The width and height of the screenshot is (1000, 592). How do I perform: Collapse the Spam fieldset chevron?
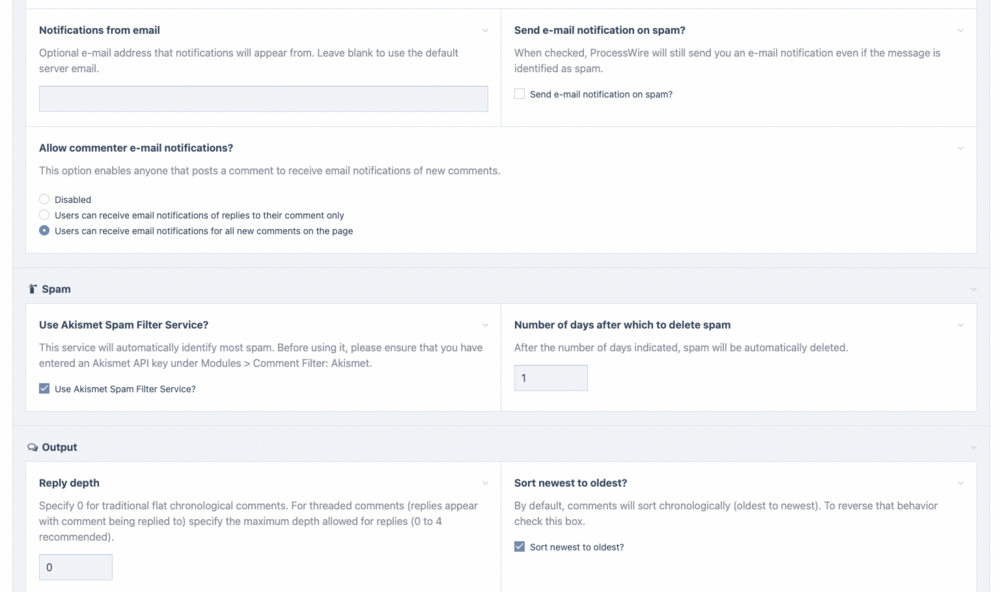coord(974,290)
